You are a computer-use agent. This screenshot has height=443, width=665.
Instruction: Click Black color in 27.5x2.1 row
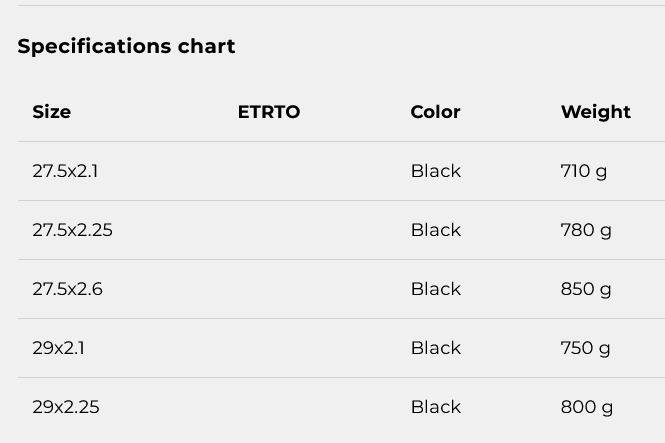(436, 171)
